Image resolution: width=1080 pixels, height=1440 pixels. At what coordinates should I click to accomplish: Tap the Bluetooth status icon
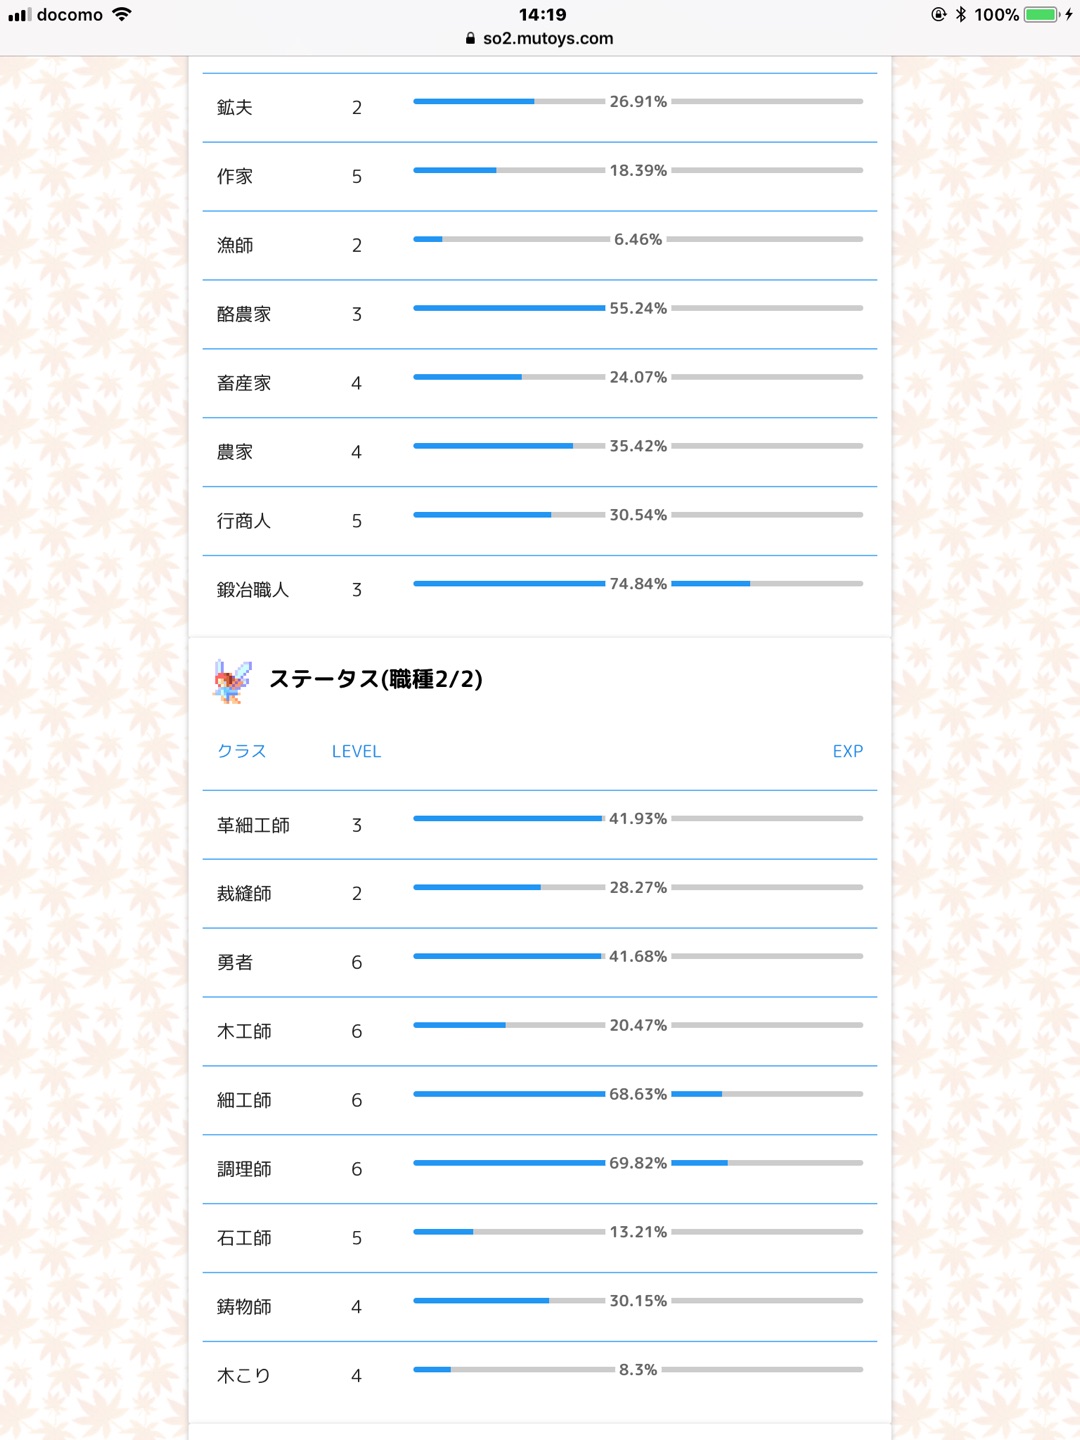click(961, 14)
